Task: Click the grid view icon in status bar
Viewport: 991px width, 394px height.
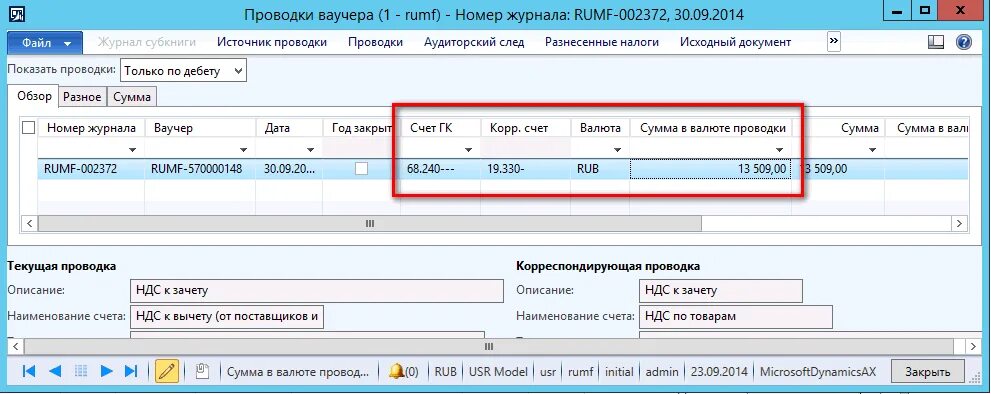Action: [81, 371]
